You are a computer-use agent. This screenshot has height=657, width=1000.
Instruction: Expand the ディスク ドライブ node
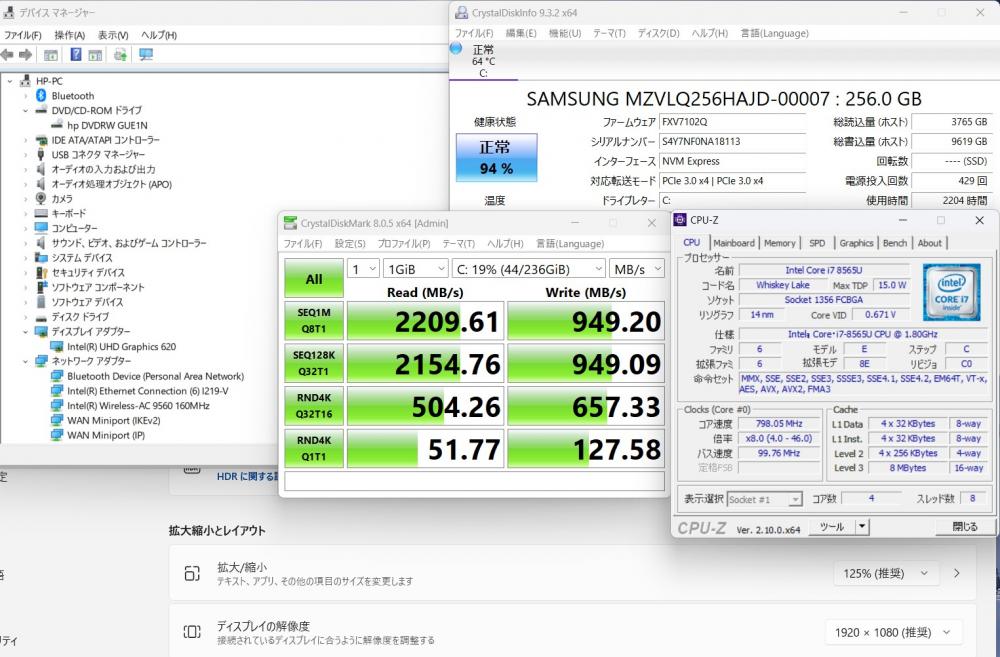[26, 317]
